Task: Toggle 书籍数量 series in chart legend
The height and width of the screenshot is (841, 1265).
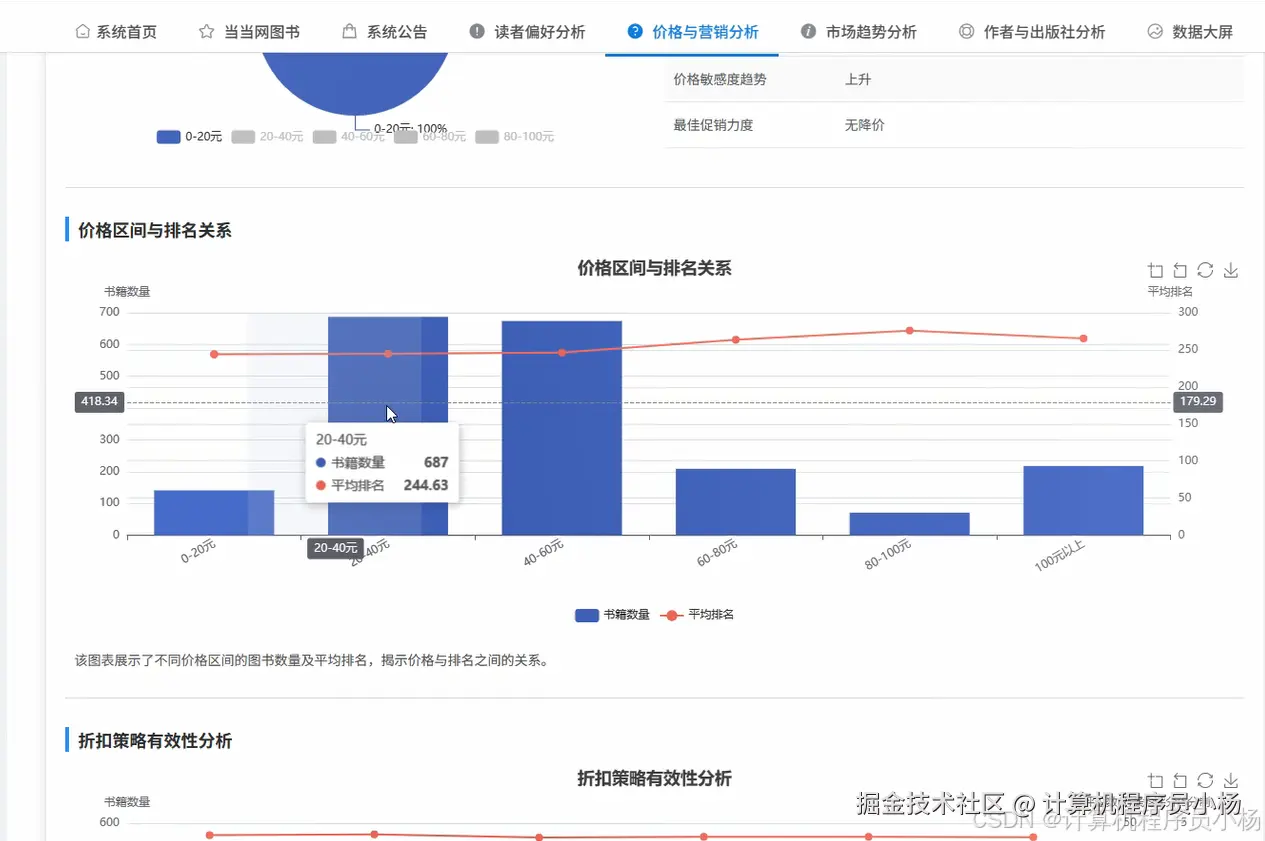Action: click(x=612, y=615)
